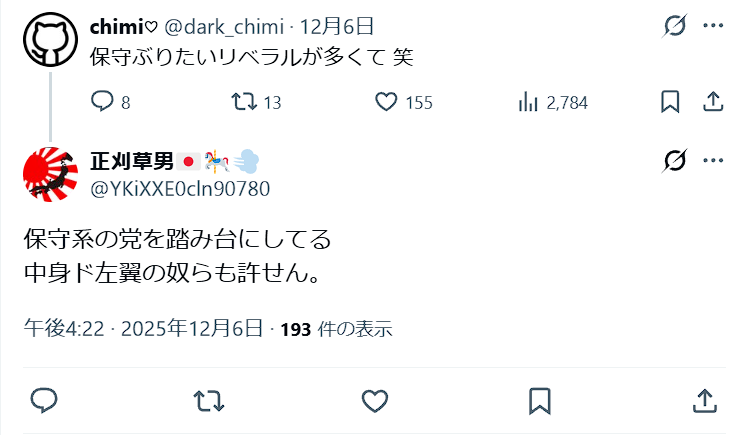Repost chimi's tweet with 13 reposts
Screen dimensions: 746x435
[x=244, y=101]
